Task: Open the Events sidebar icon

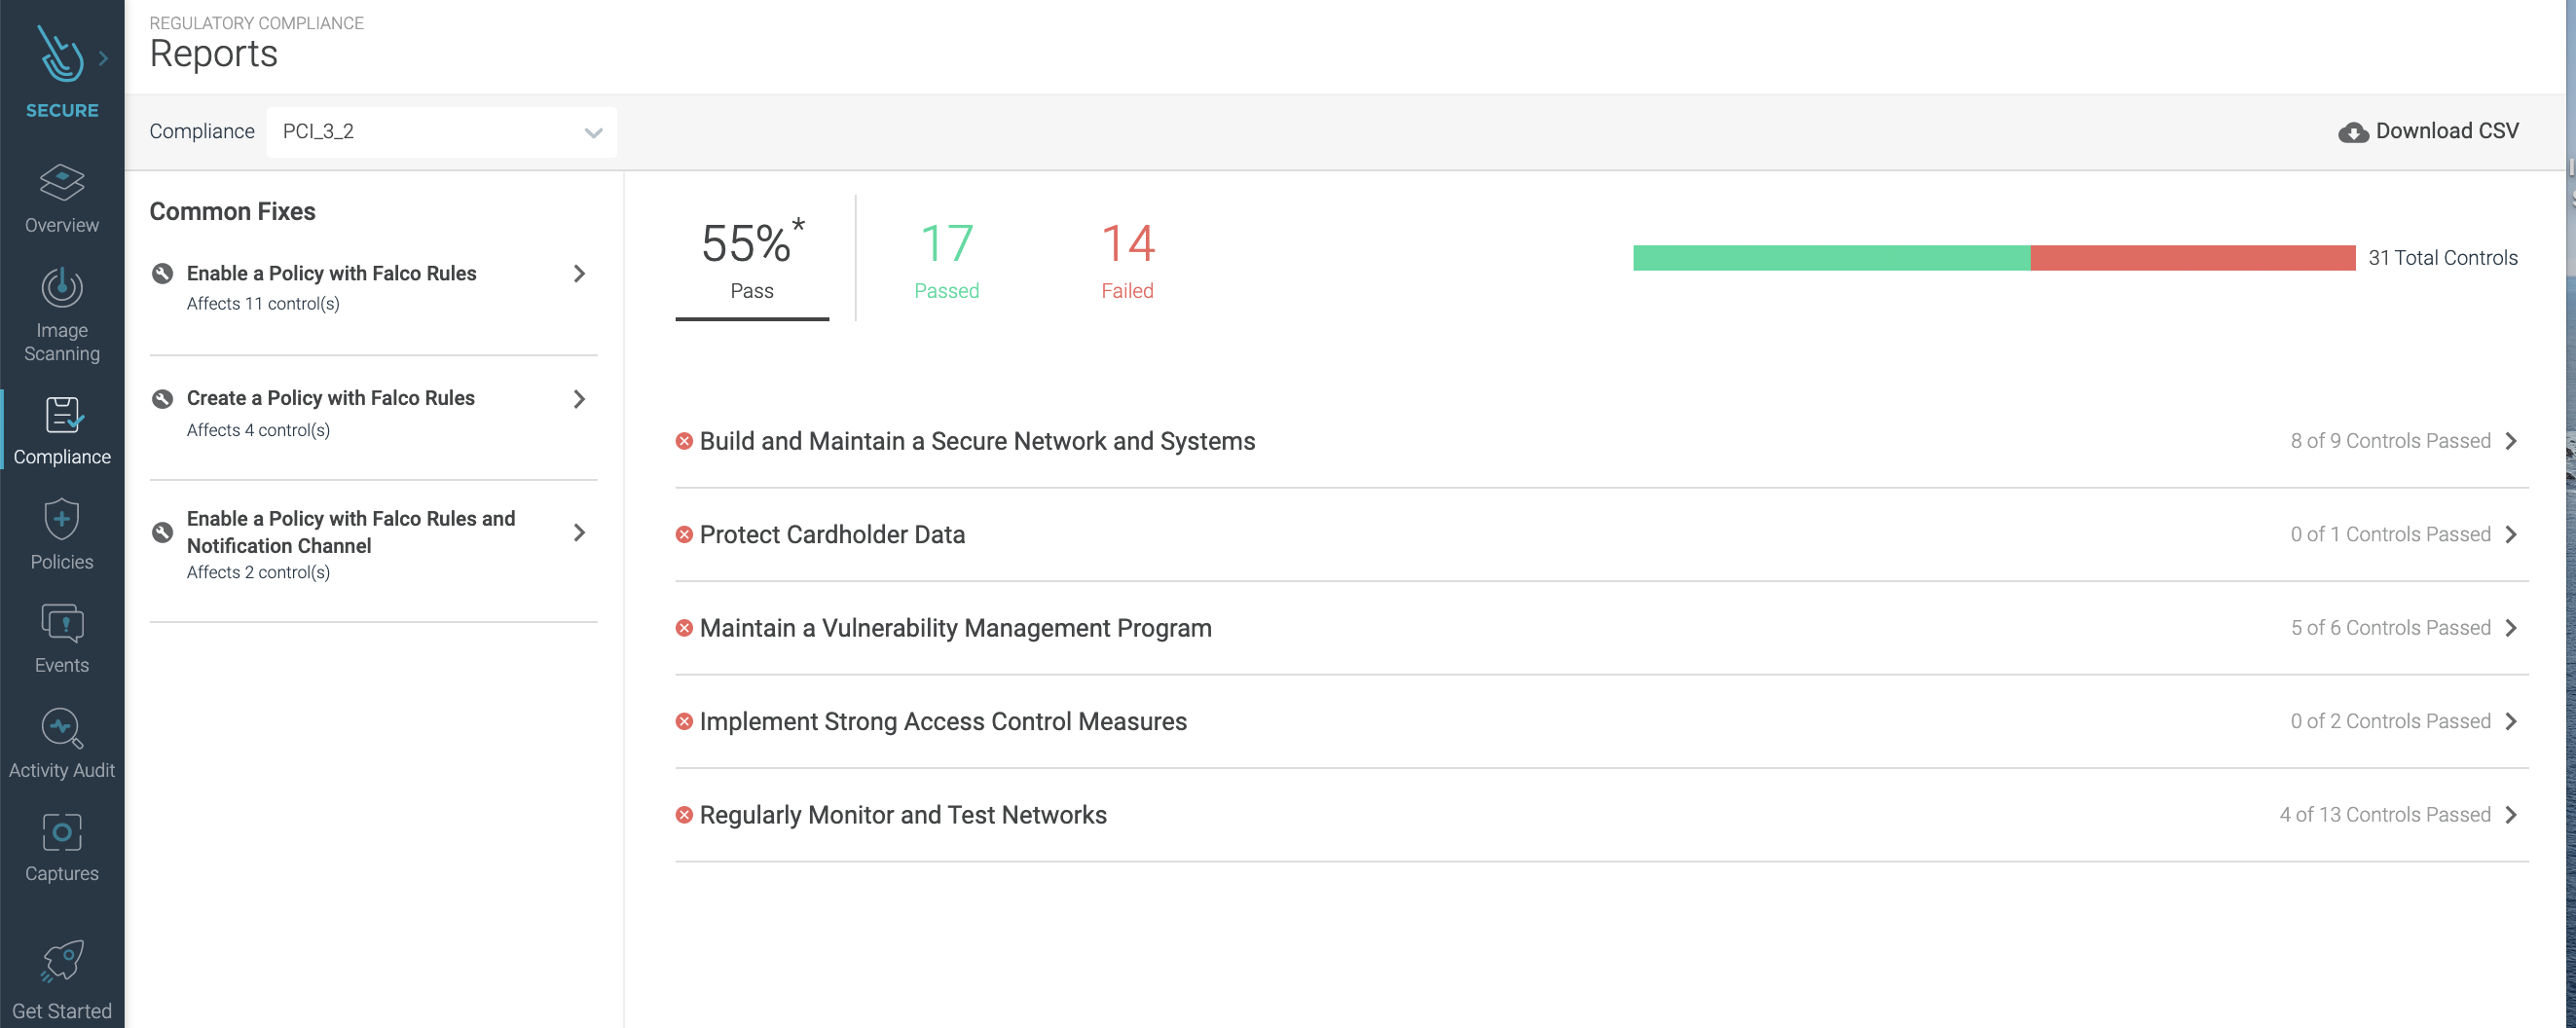Action: pyautogui.click(x=62, y=623)
